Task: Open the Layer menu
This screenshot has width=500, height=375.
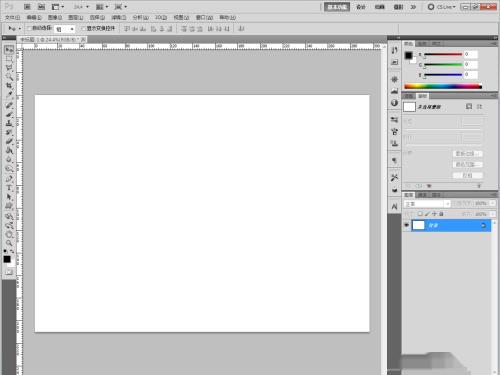Action: click(76, 17)
